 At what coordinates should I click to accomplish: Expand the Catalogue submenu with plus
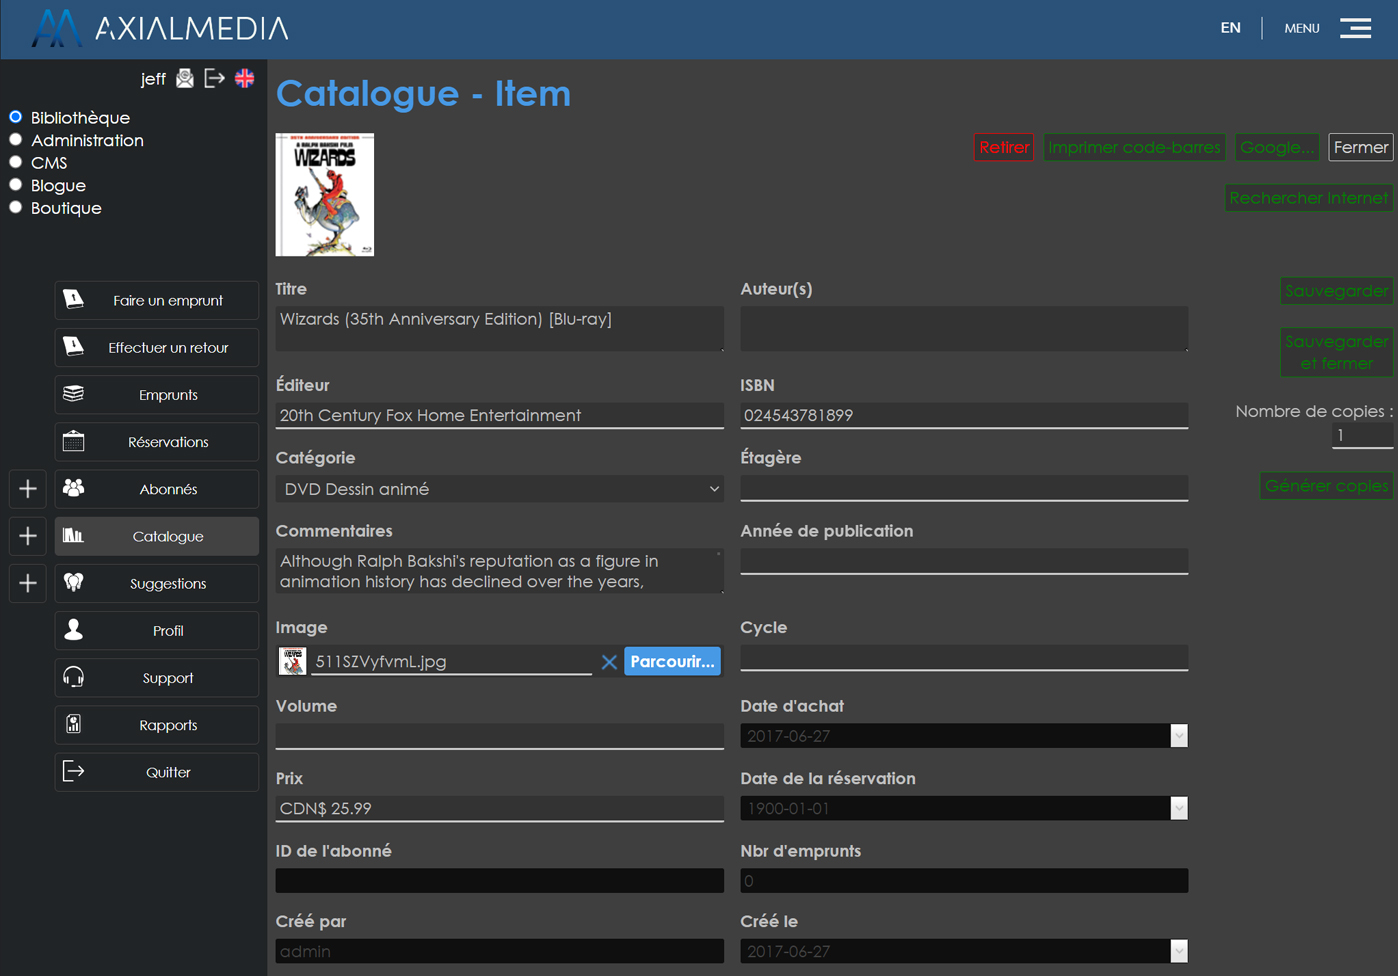point(28,536)
